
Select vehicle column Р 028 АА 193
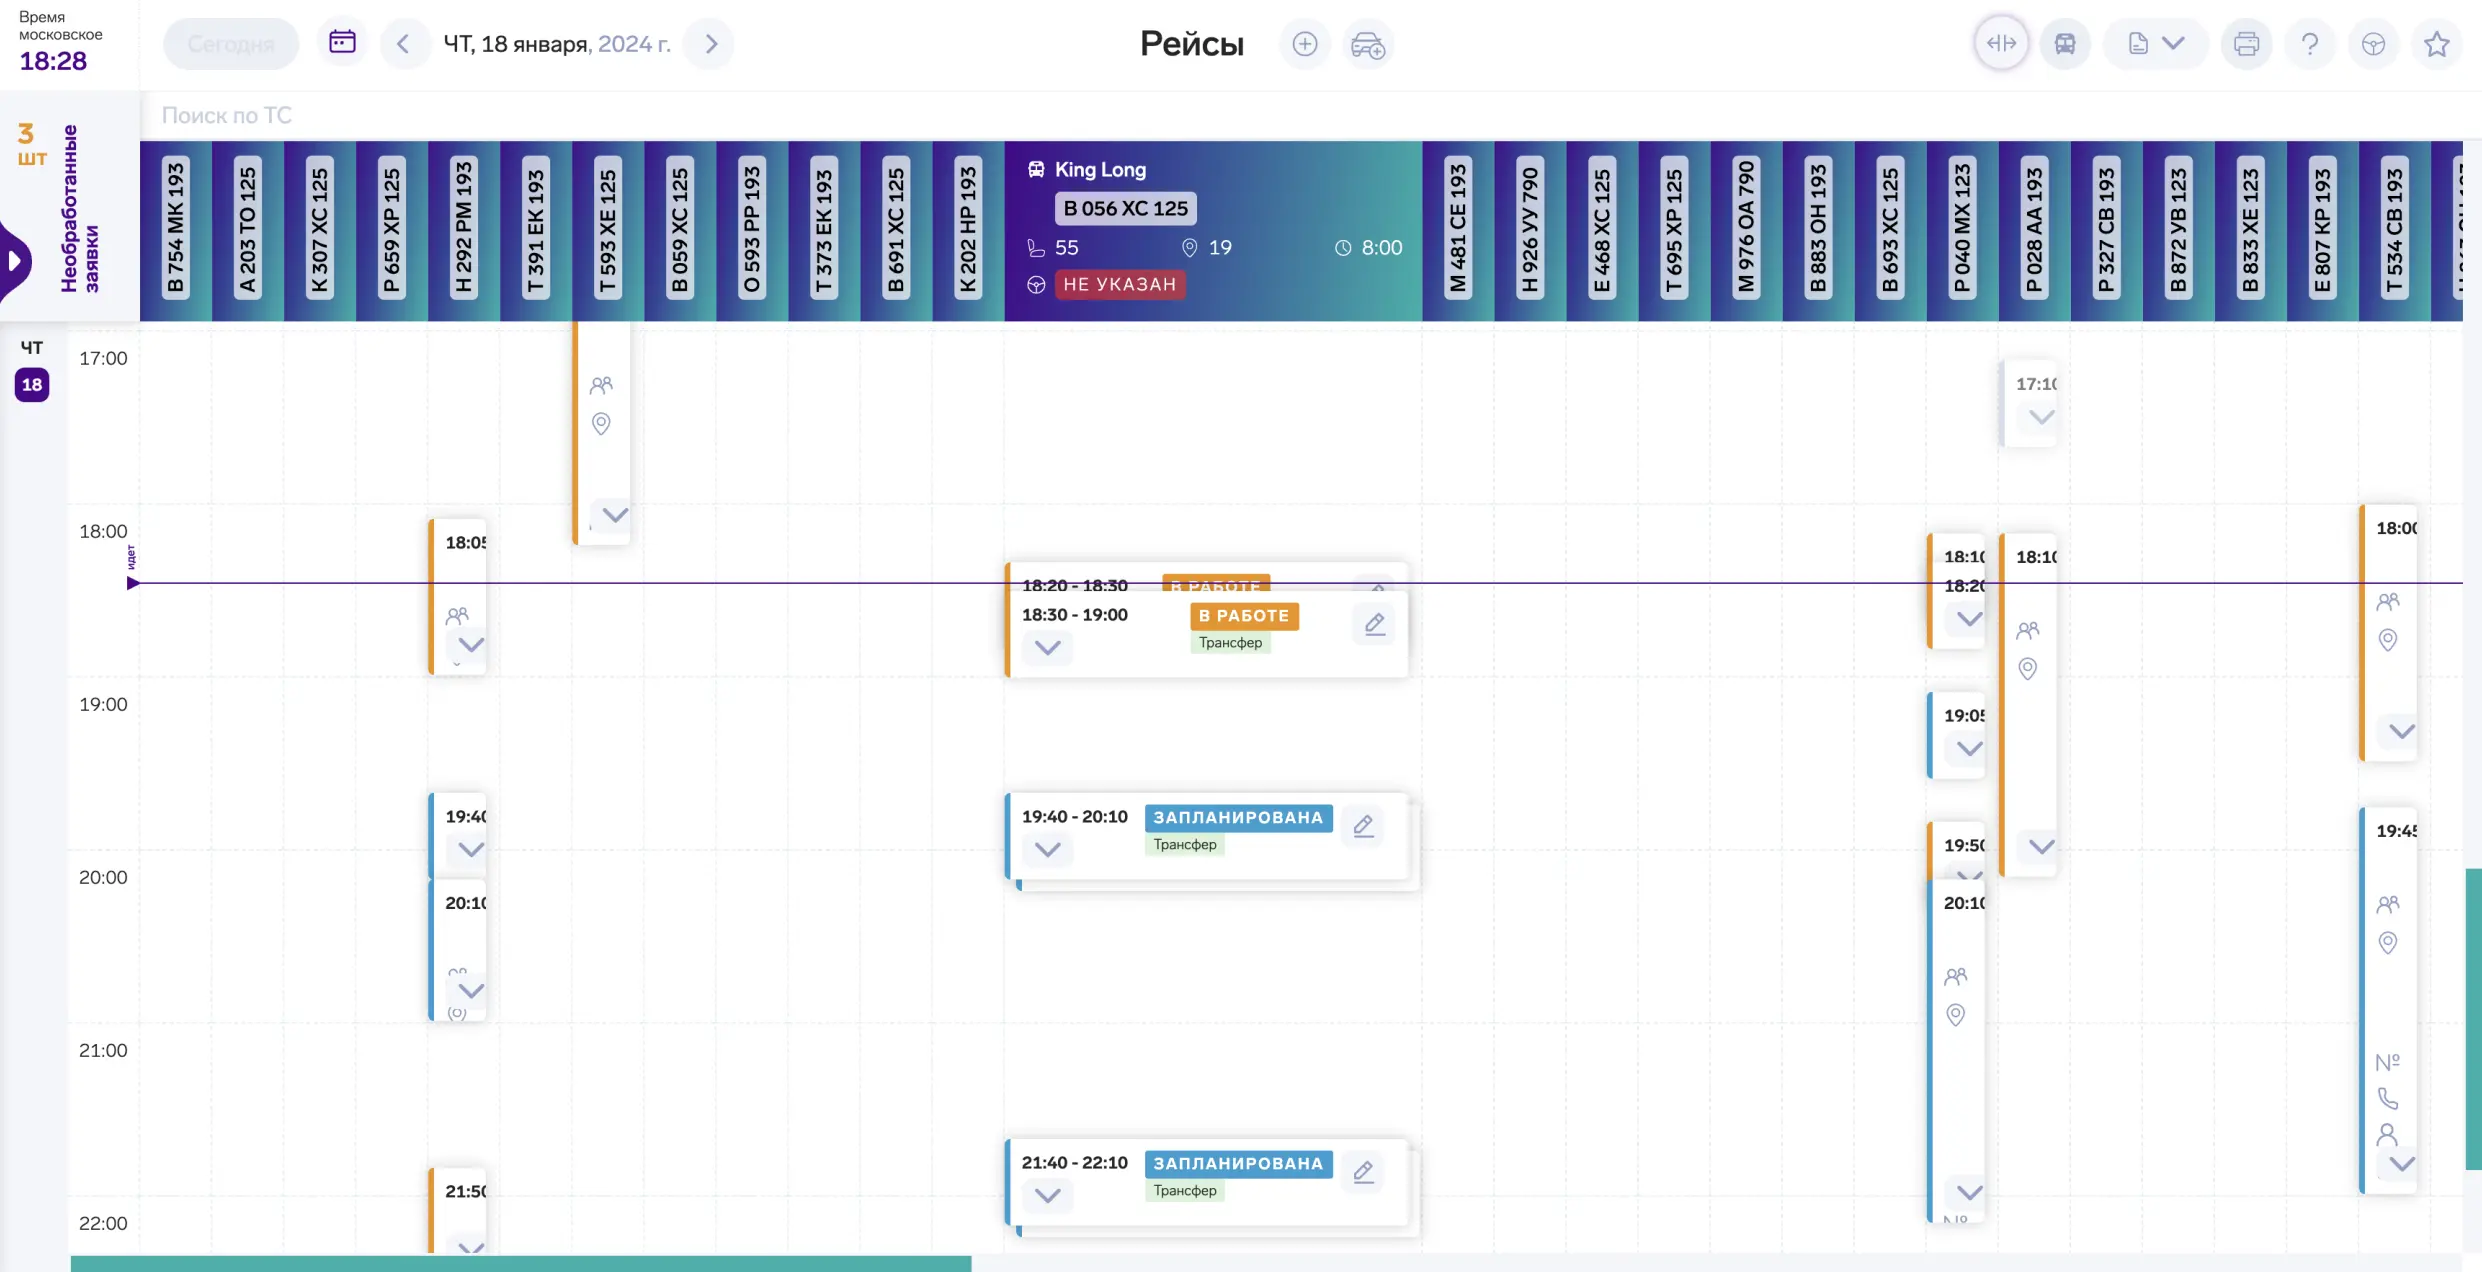(2034, 230)
